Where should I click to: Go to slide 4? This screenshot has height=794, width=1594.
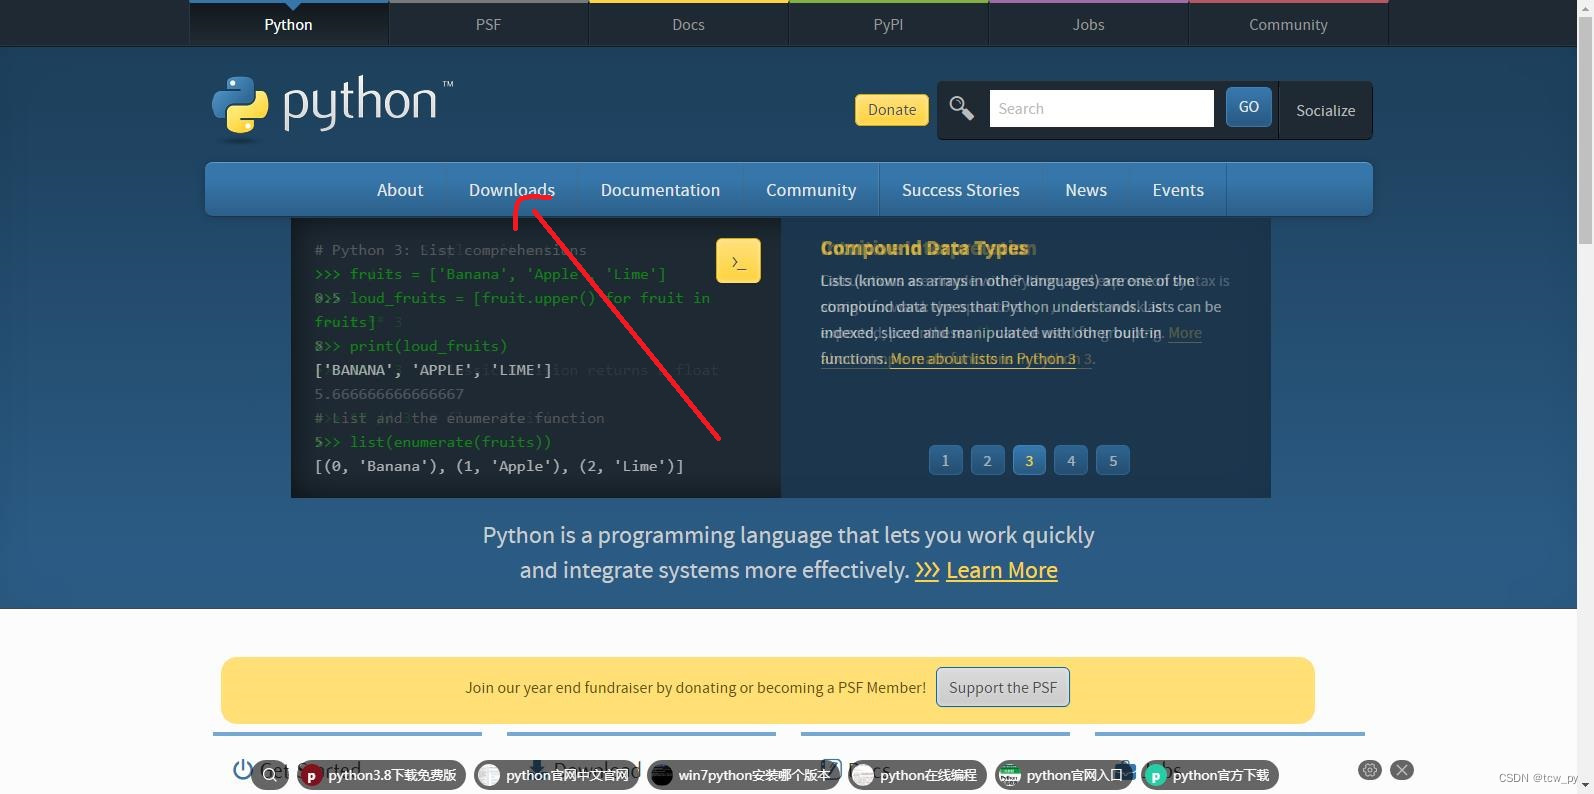1071,460
